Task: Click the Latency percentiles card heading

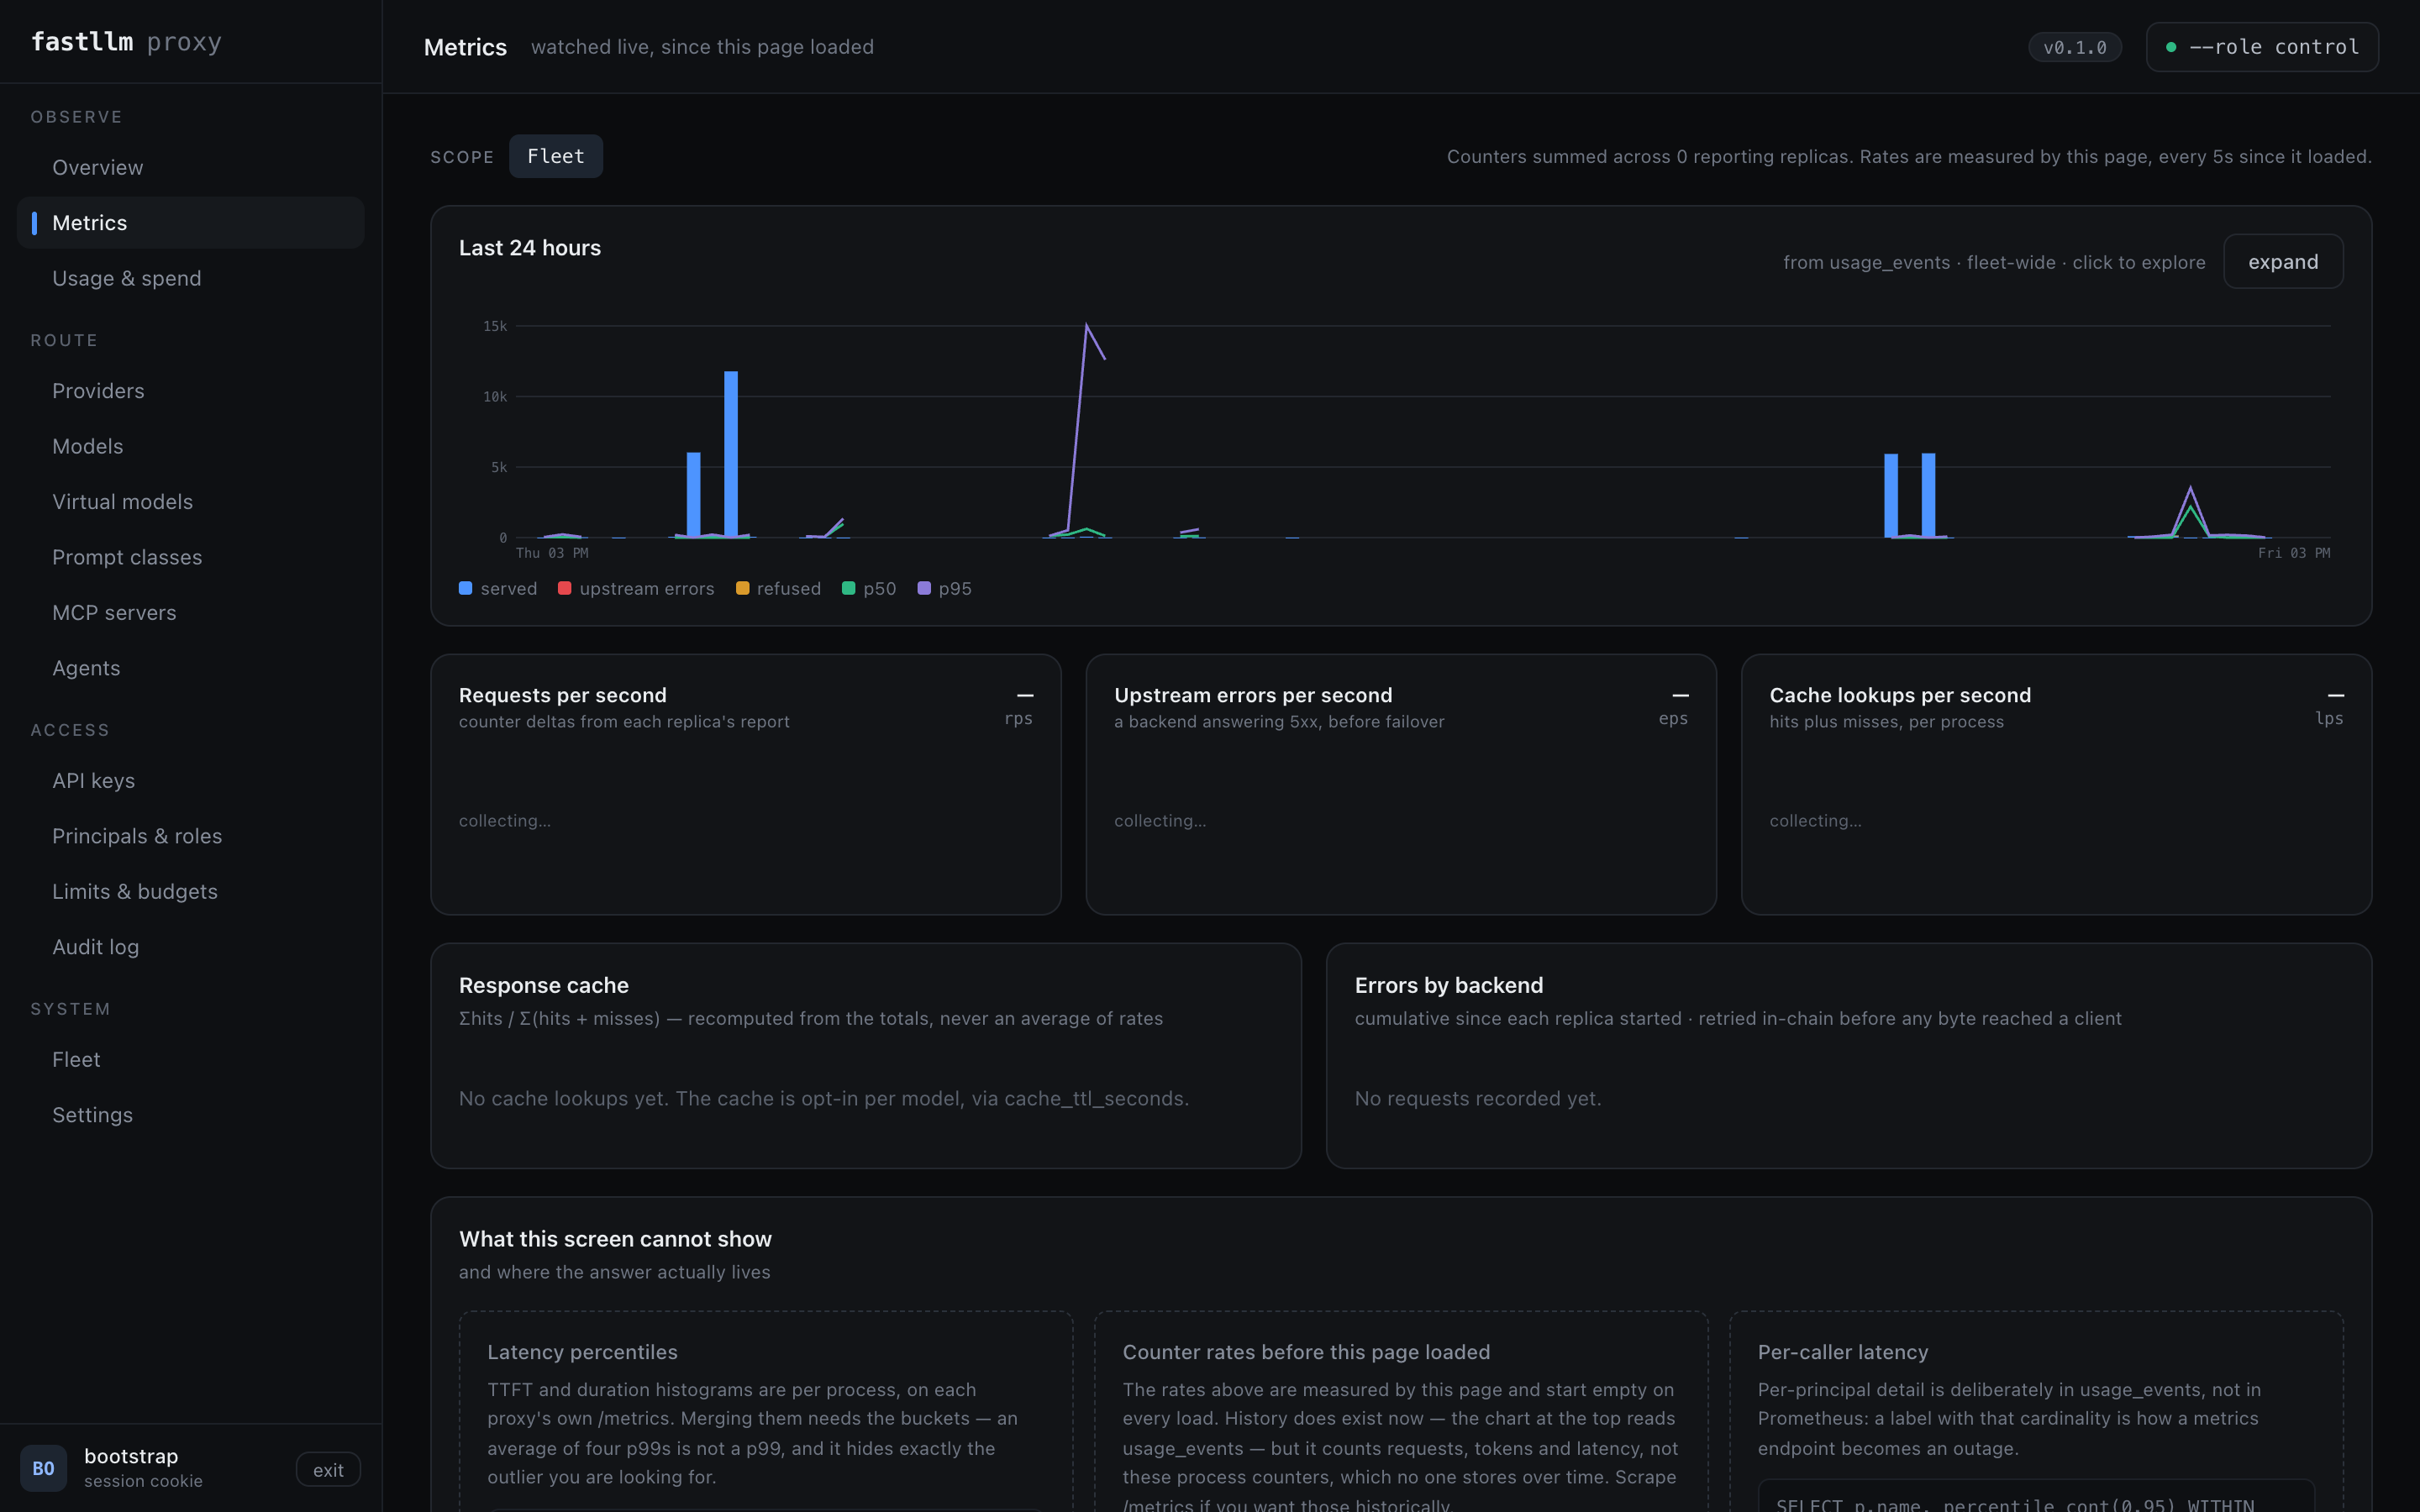Action: pyautogui.click(x=582, y=1352)
